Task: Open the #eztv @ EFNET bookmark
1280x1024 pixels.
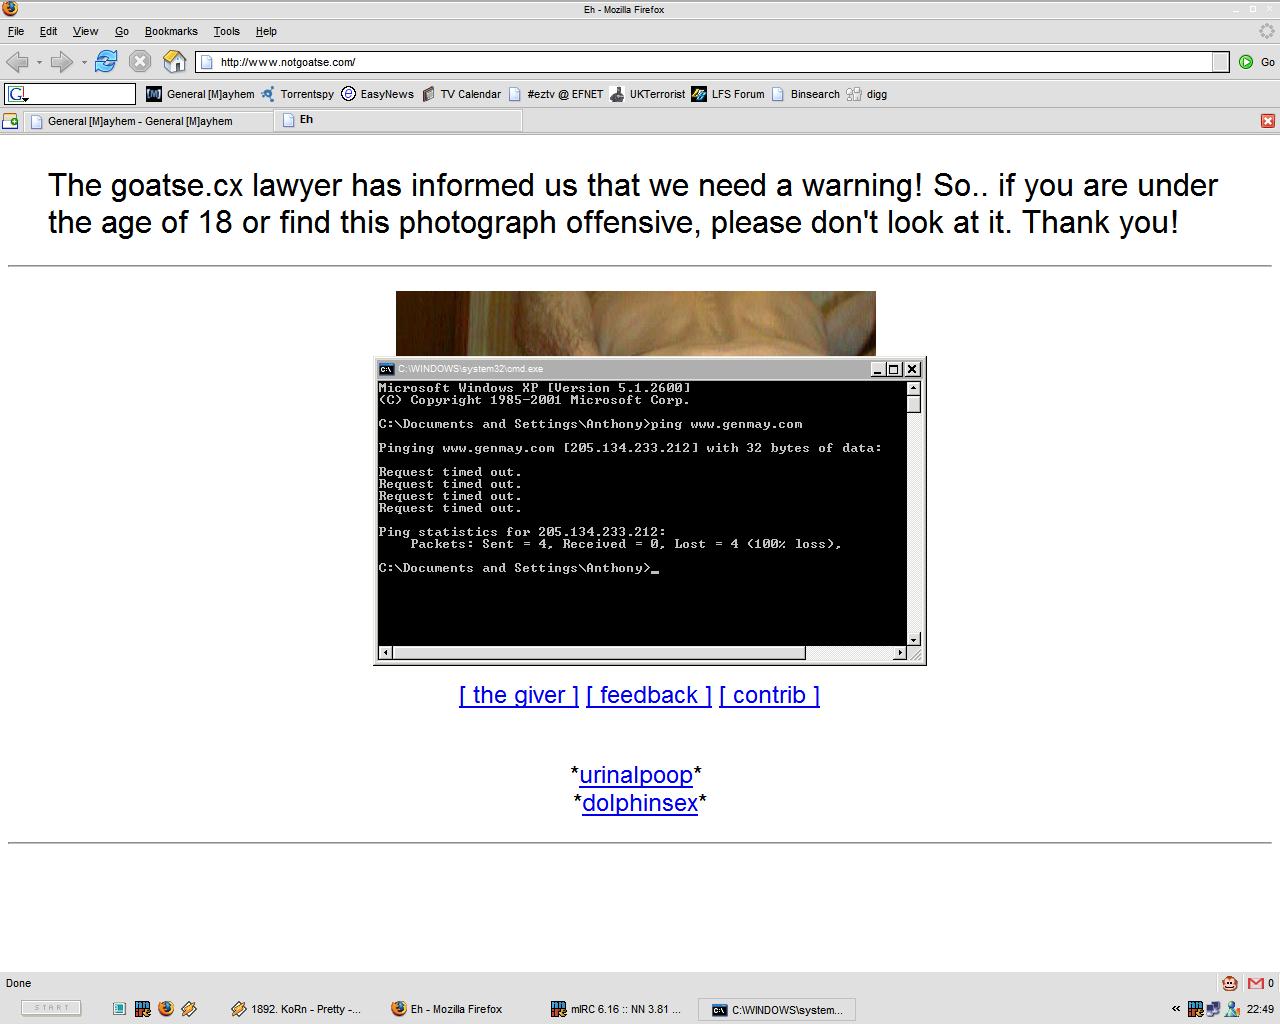Action: click(556, 94)
